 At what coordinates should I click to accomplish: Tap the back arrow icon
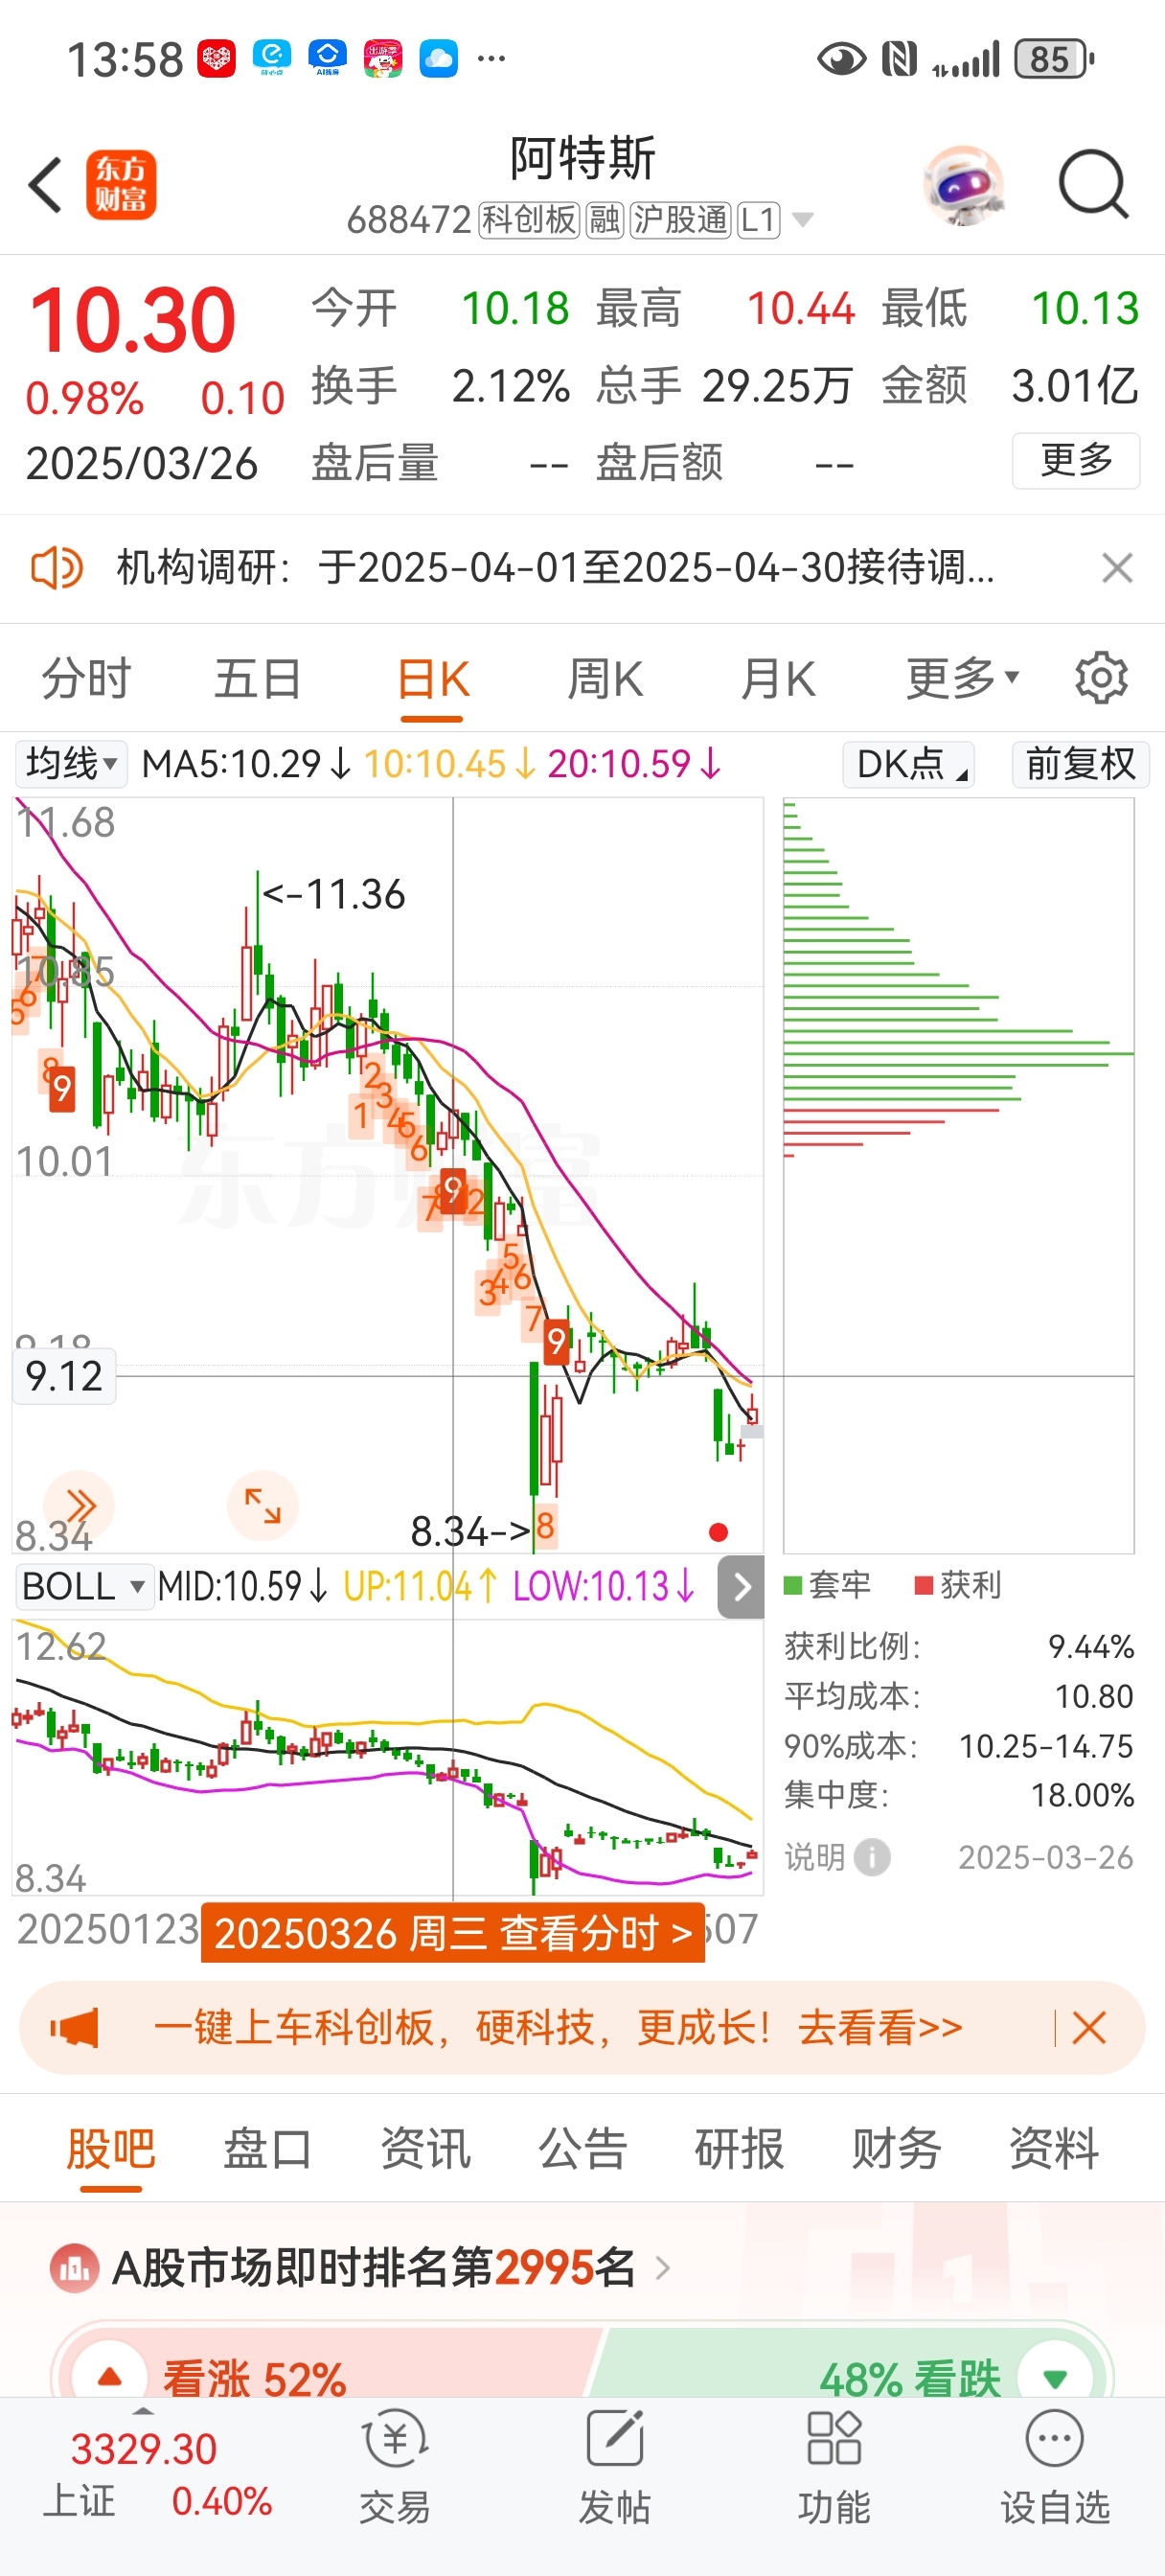coord(46,185)
